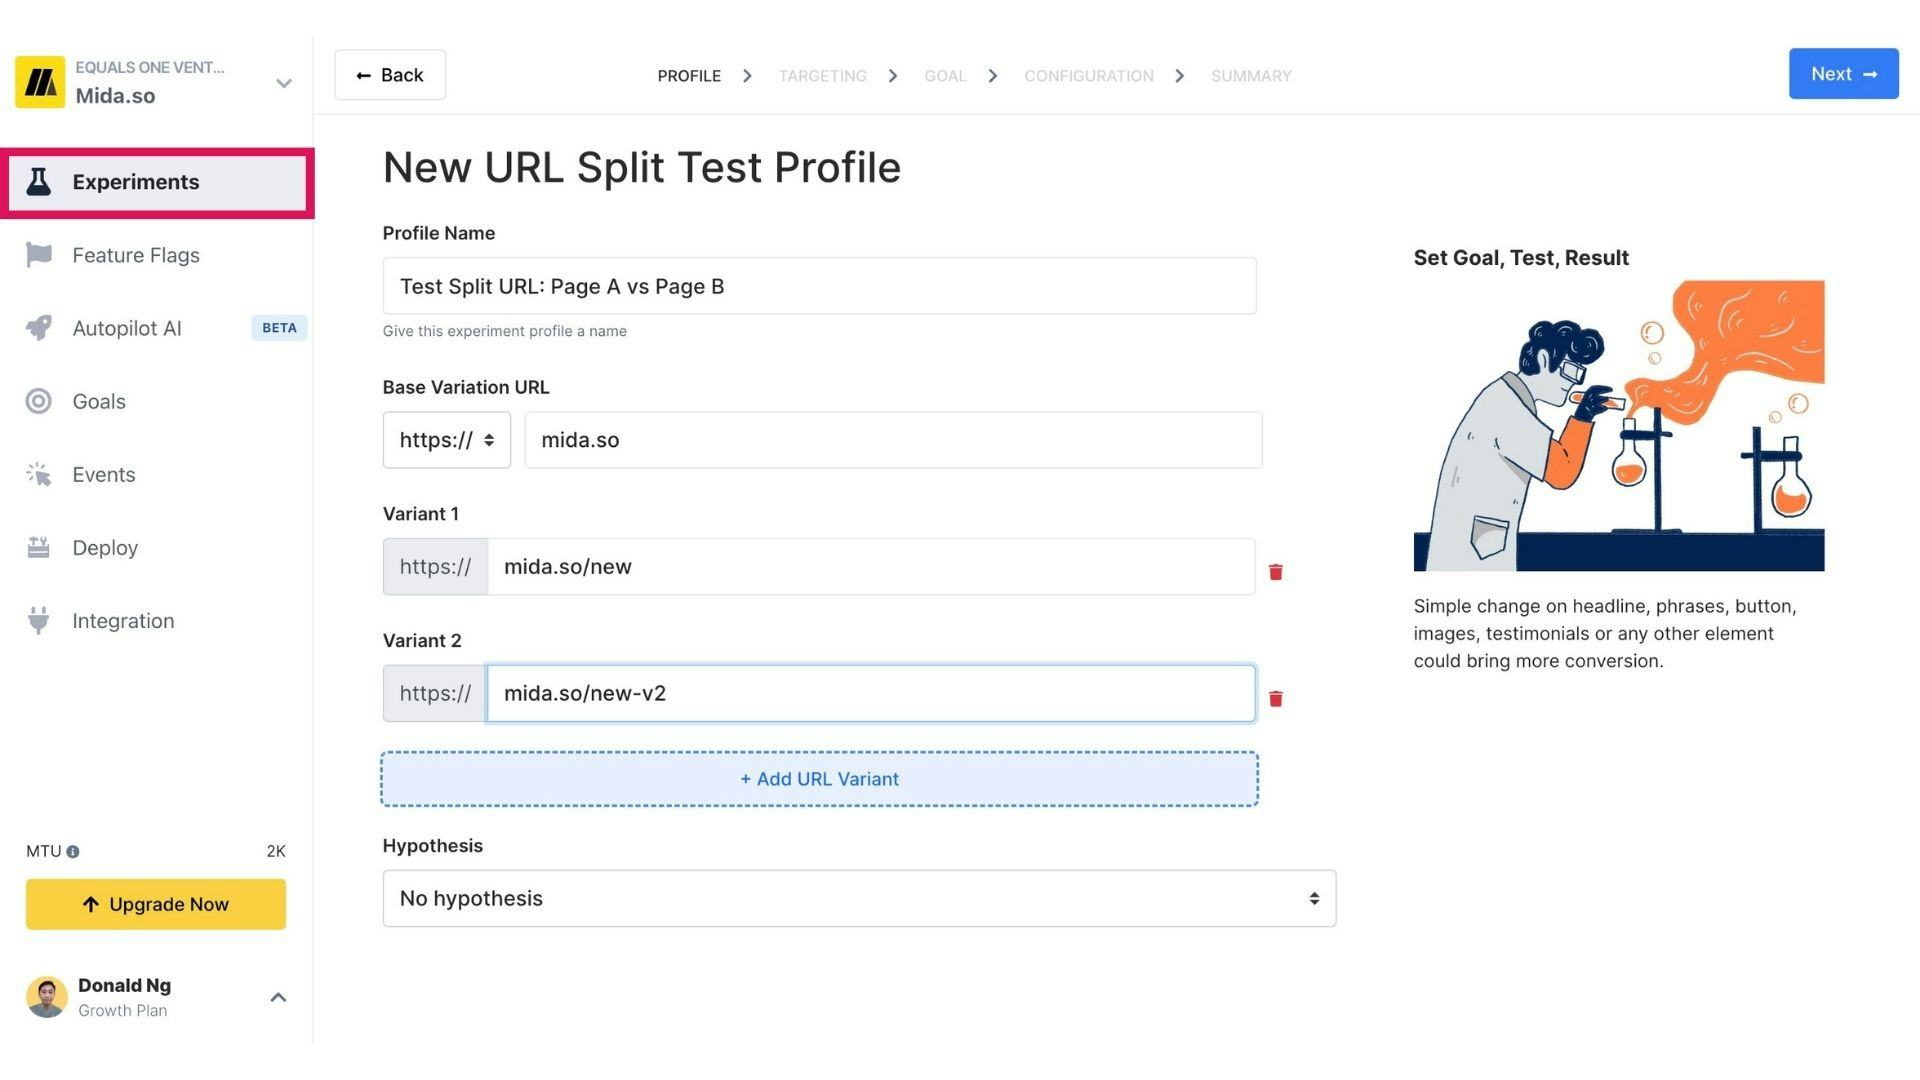
Task: Open the https:// protocol dropdown
Action: point(446,440)
